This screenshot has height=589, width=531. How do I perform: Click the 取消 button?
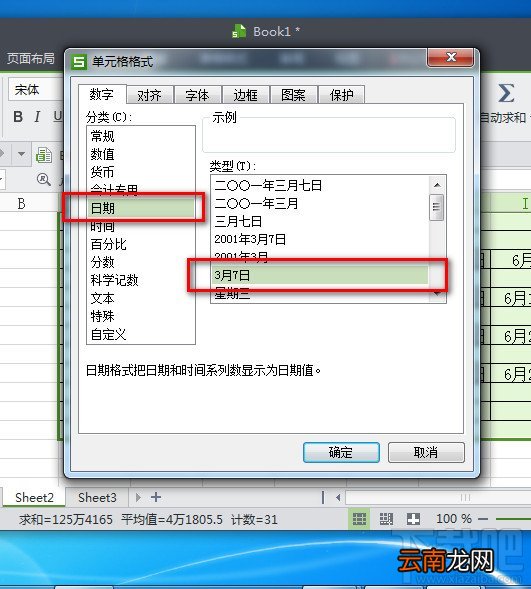pyautogui.click(x=426, y=452)
